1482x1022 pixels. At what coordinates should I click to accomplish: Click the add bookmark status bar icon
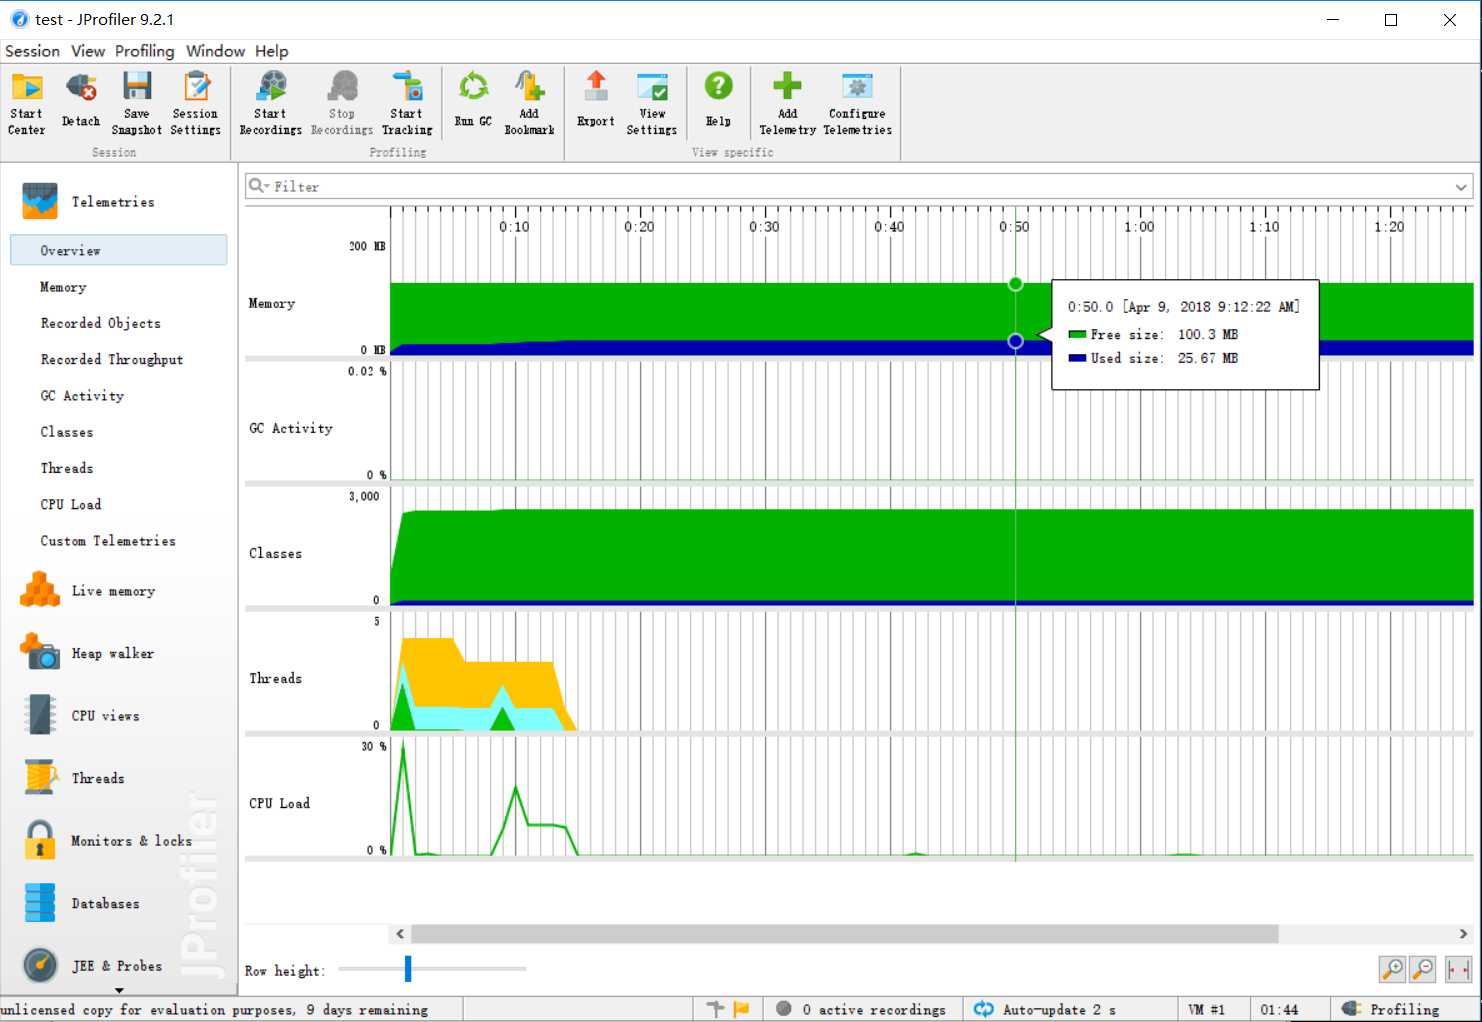click(715, 1009)
